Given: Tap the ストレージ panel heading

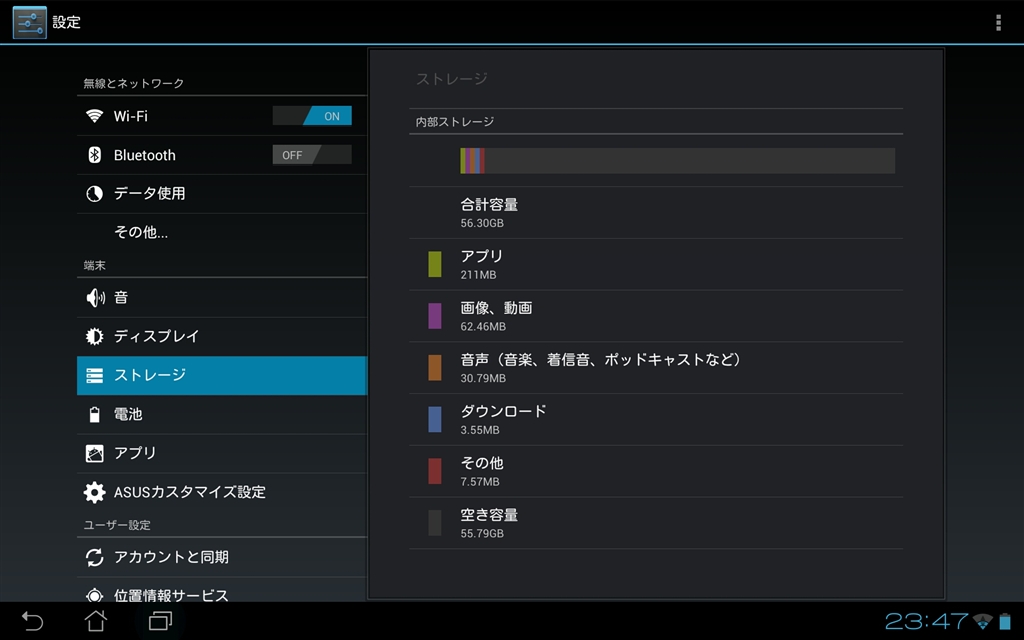Looking at the screenshot, I should (x=452, y=79).
